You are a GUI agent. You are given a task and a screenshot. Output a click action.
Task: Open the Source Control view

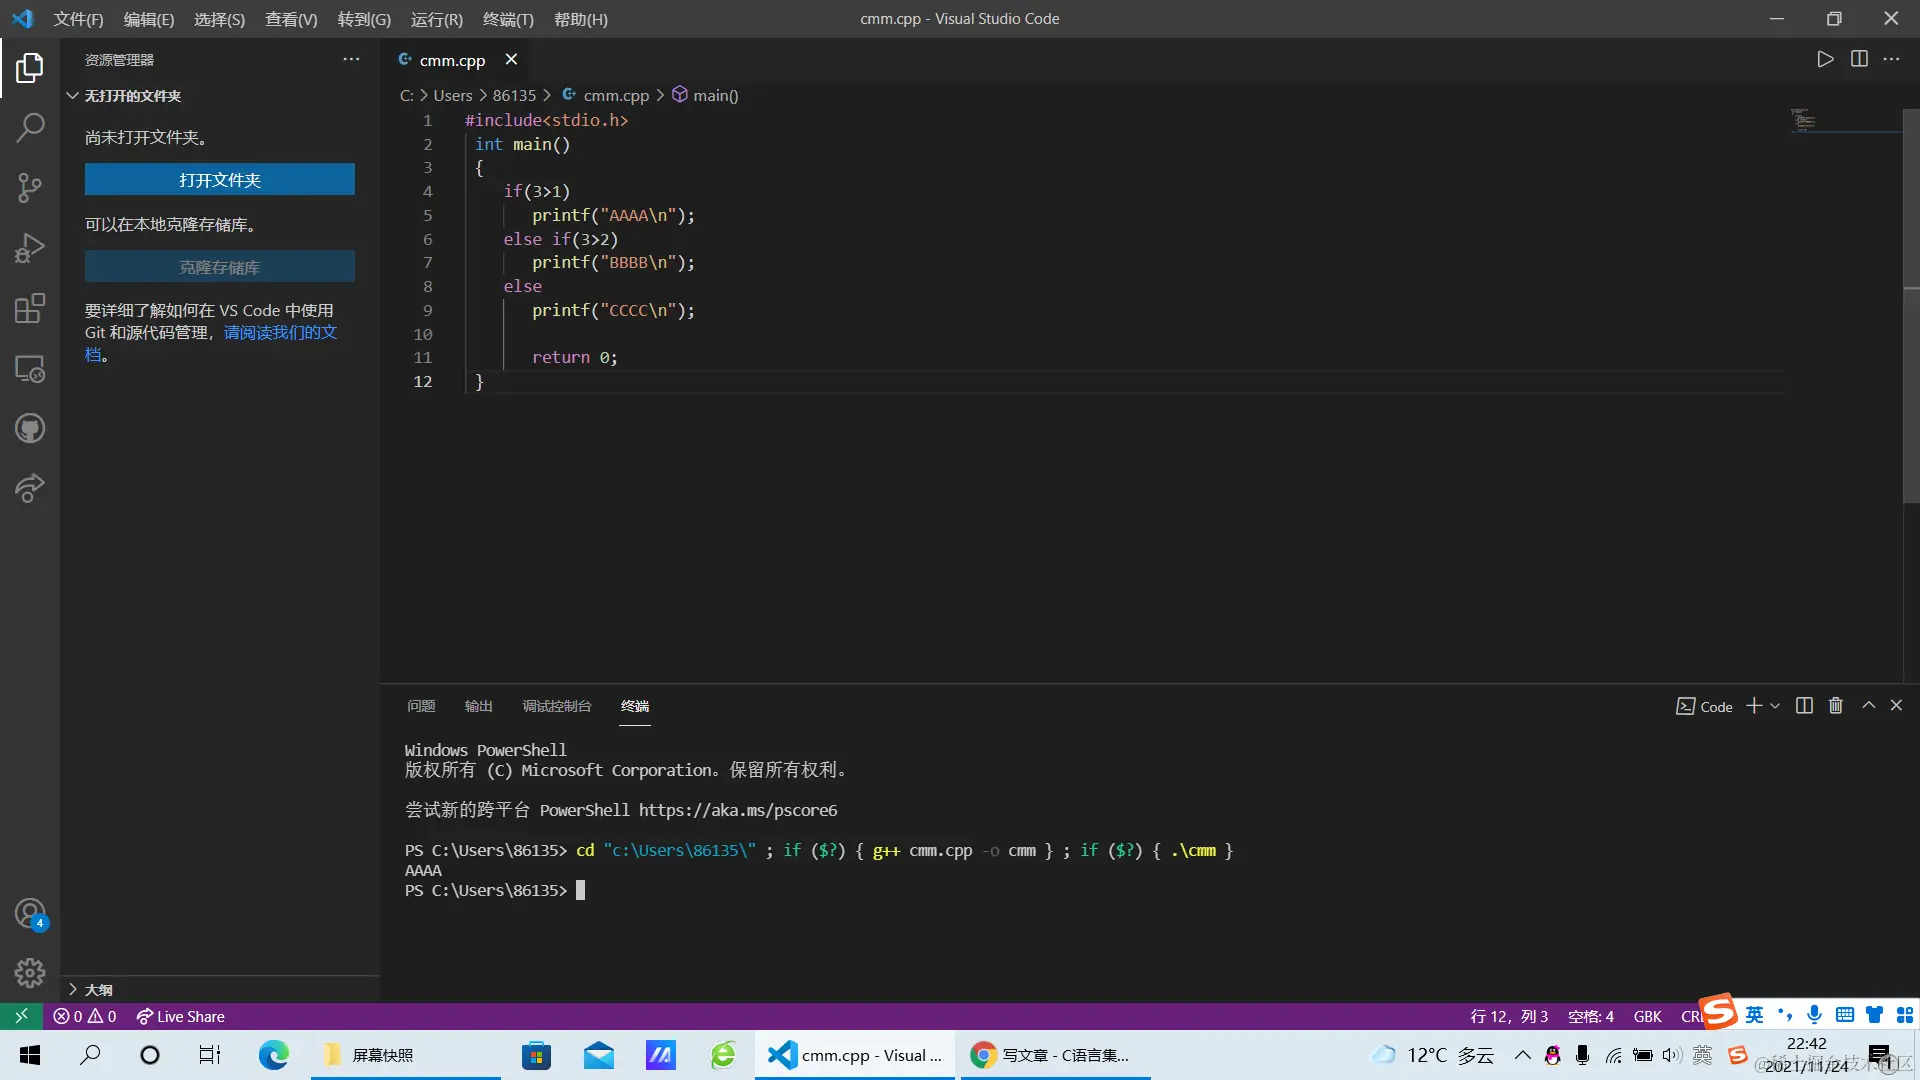pyautogui.click(x=30, y=187)
